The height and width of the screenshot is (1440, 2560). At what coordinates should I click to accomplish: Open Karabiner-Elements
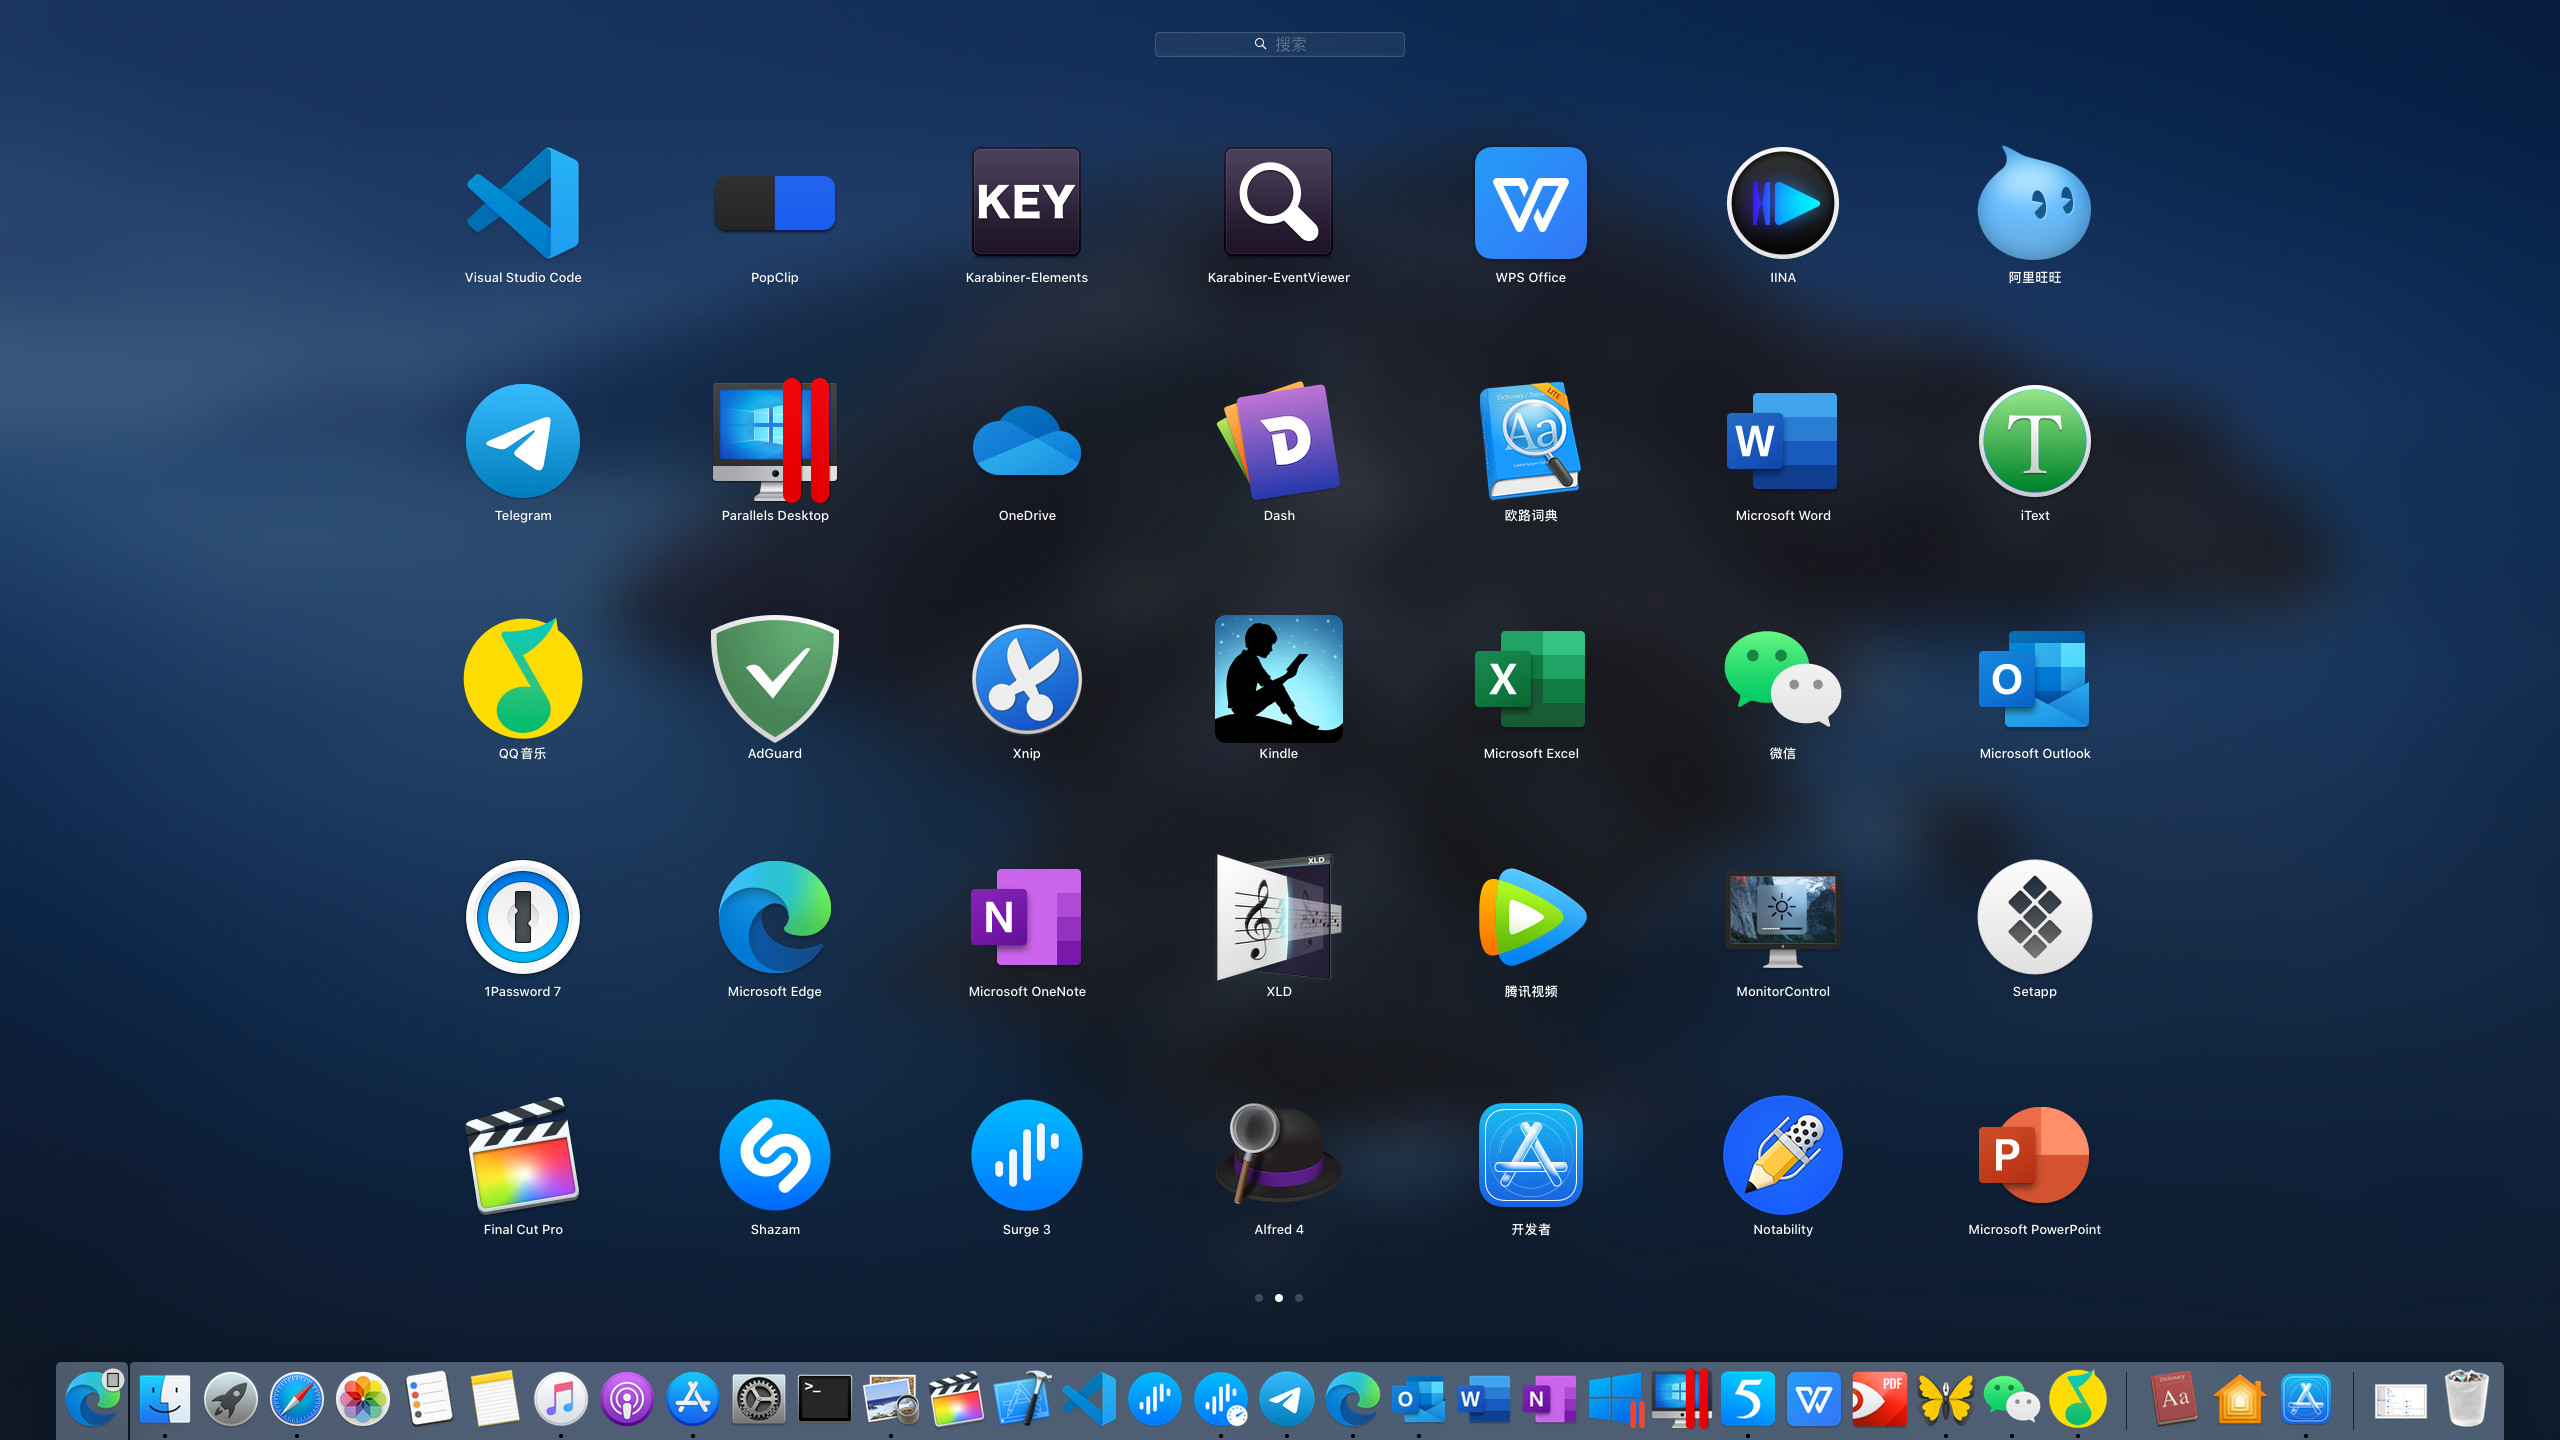coord(1027,203)
